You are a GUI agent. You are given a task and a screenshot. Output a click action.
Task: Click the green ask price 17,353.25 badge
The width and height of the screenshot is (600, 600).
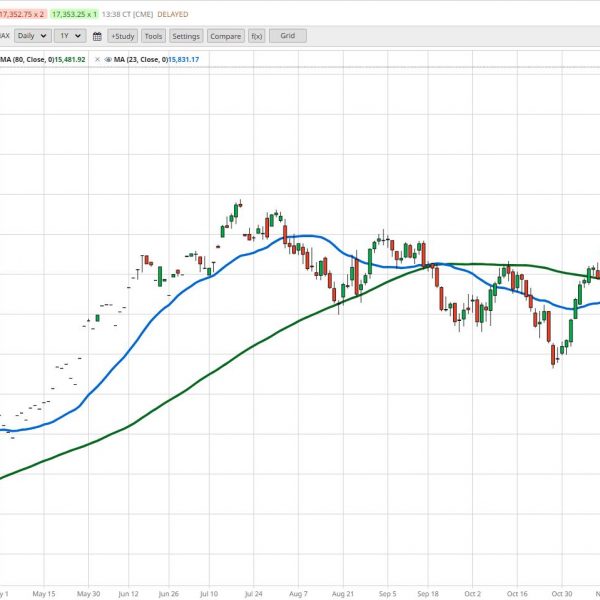[x=74, y=14]
